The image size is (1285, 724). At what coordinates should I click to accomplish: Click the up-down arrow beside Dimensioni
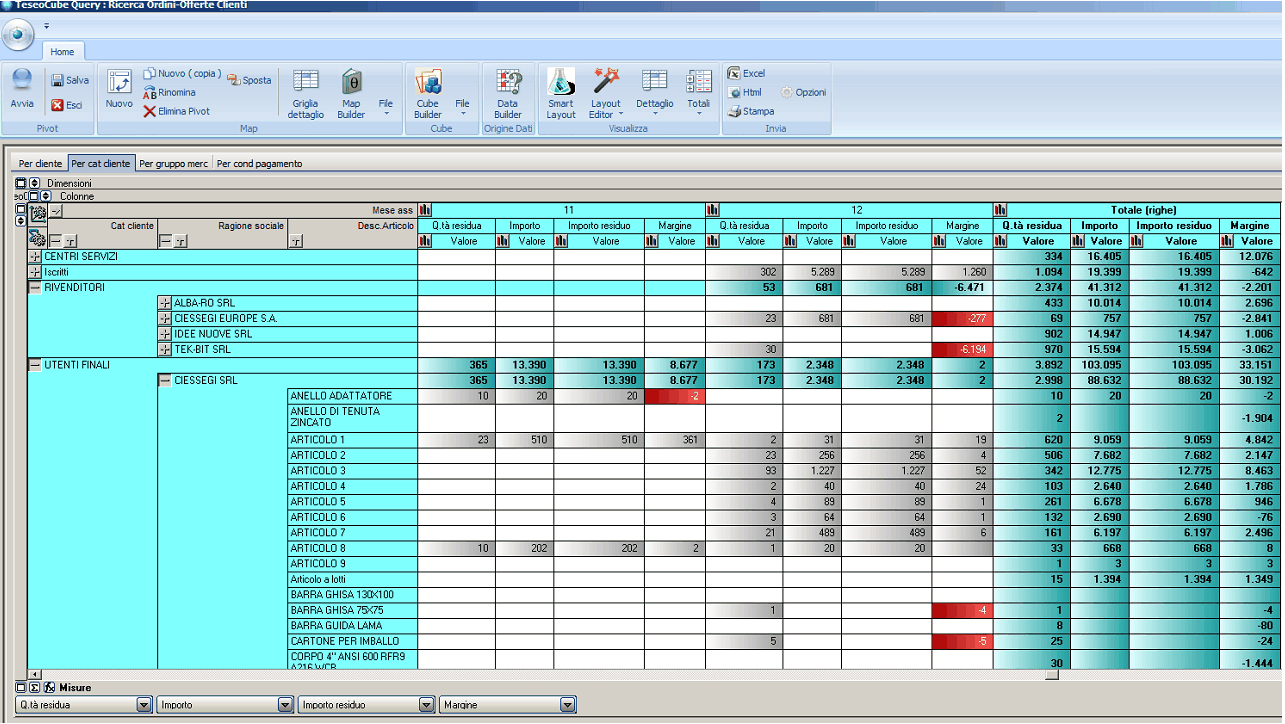point(35,183)
